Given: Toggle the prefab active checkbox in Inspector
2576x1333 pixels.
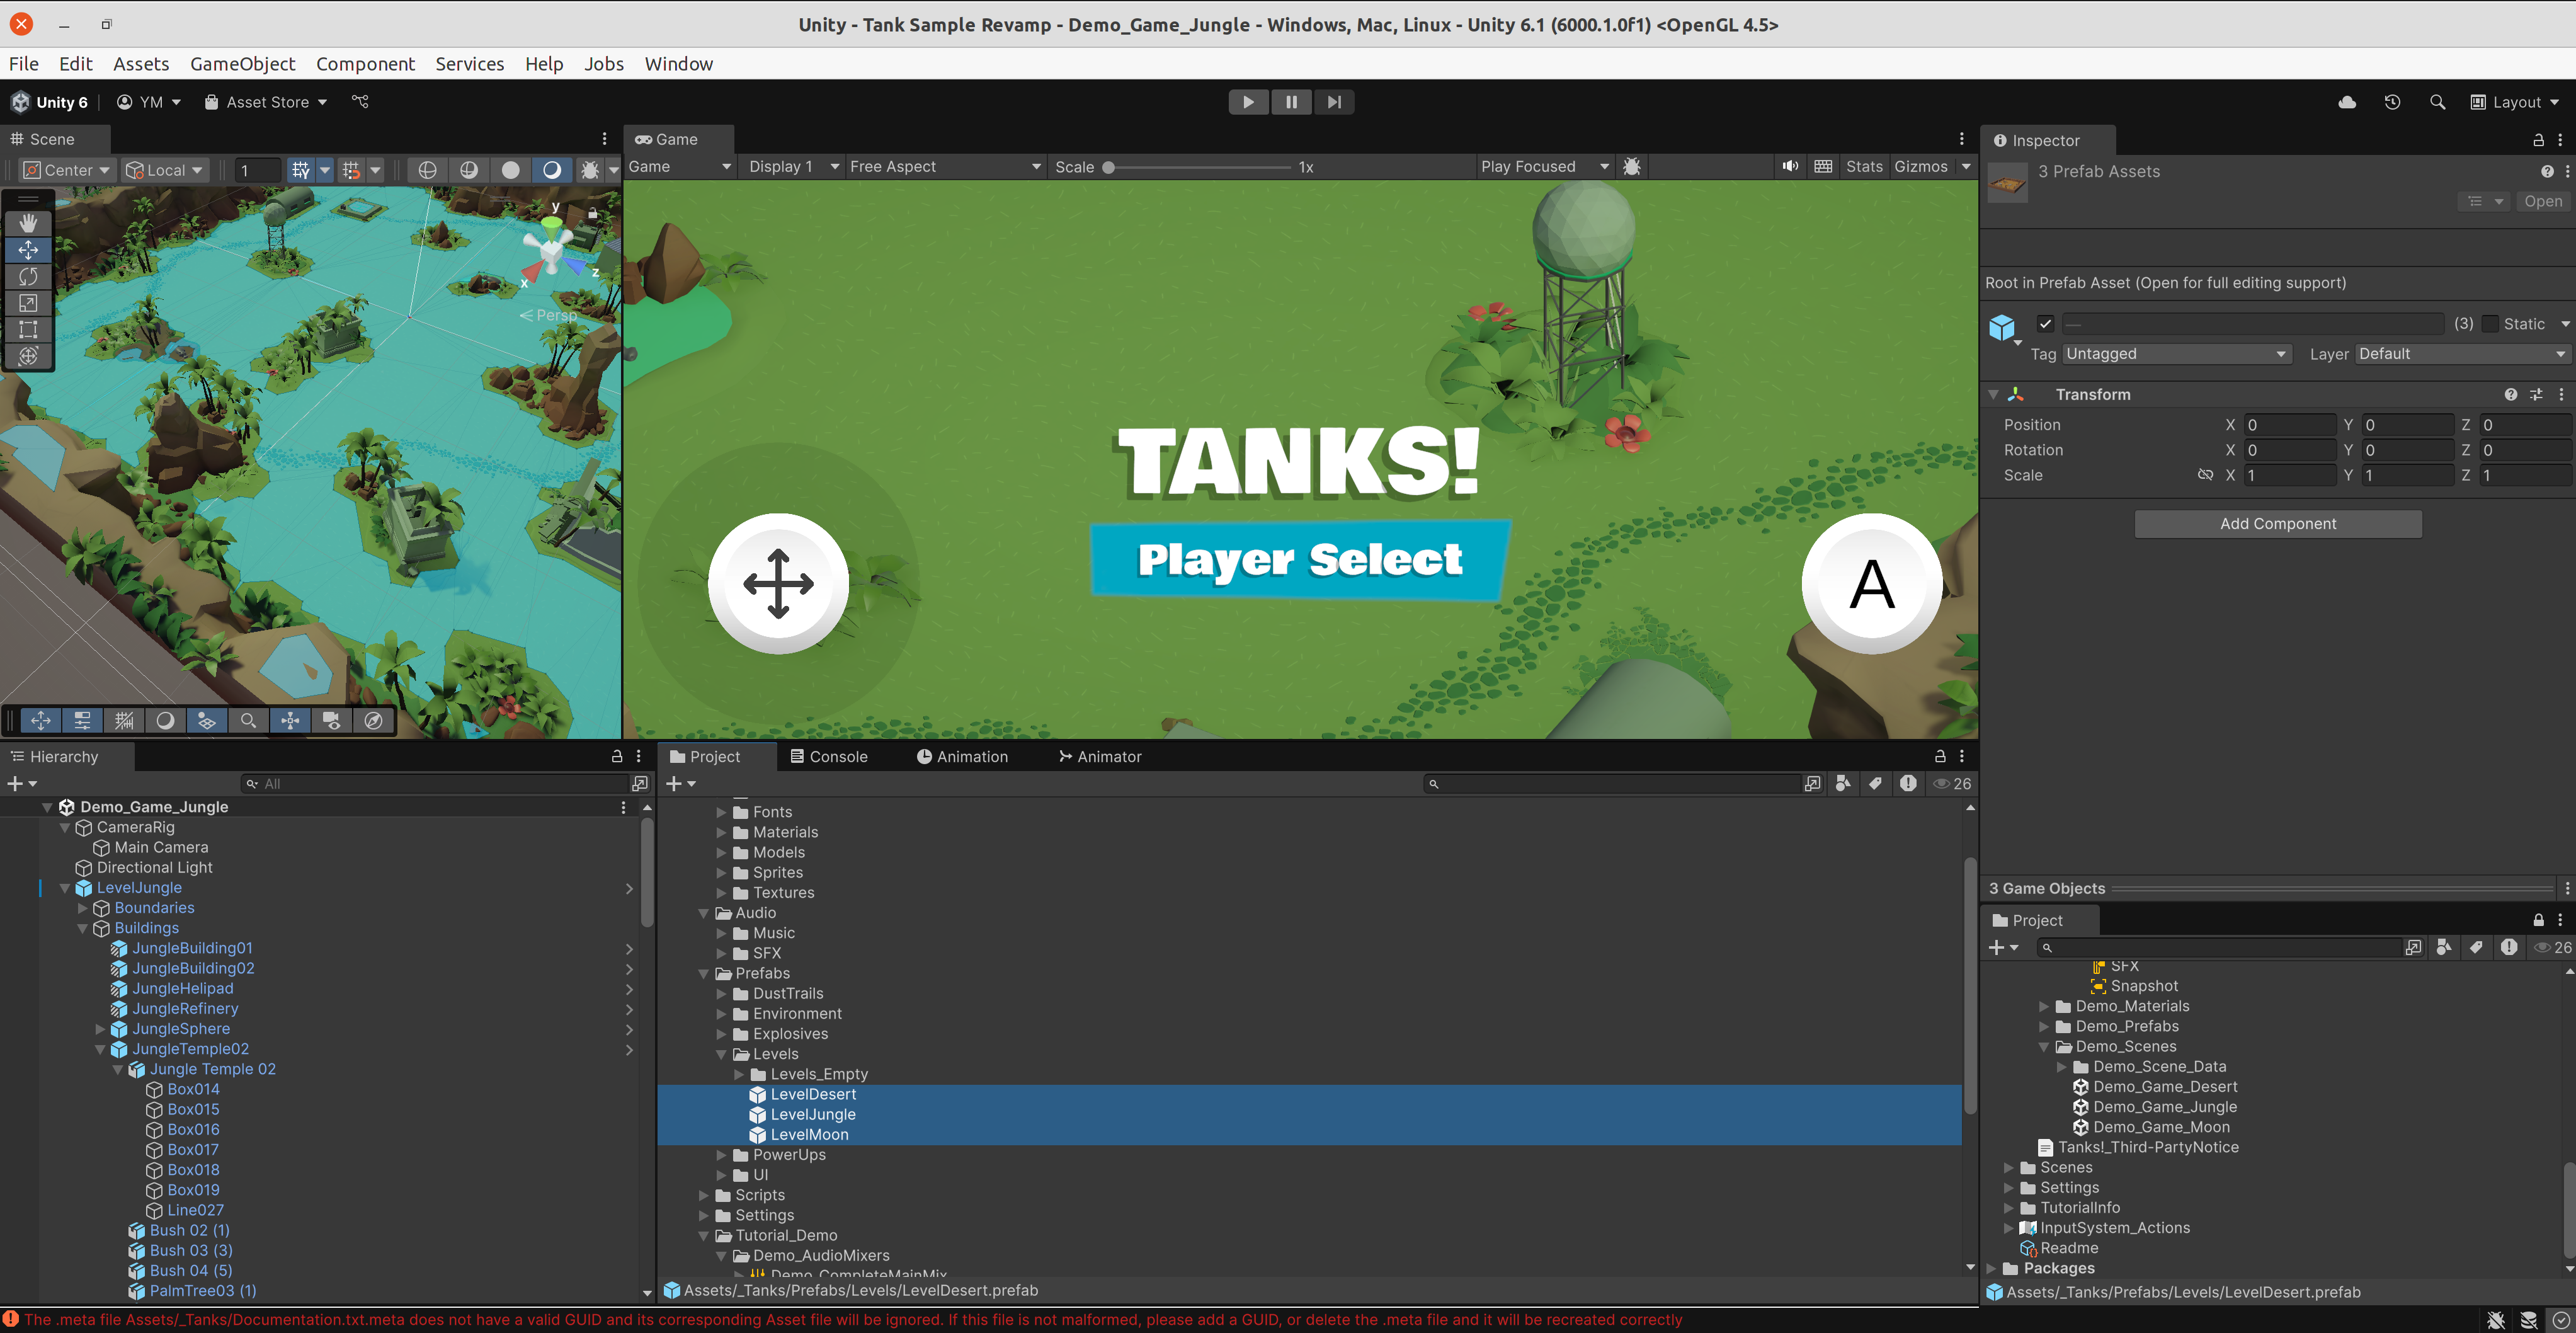Looking at the screenshot, I should tap(2045, 324).
